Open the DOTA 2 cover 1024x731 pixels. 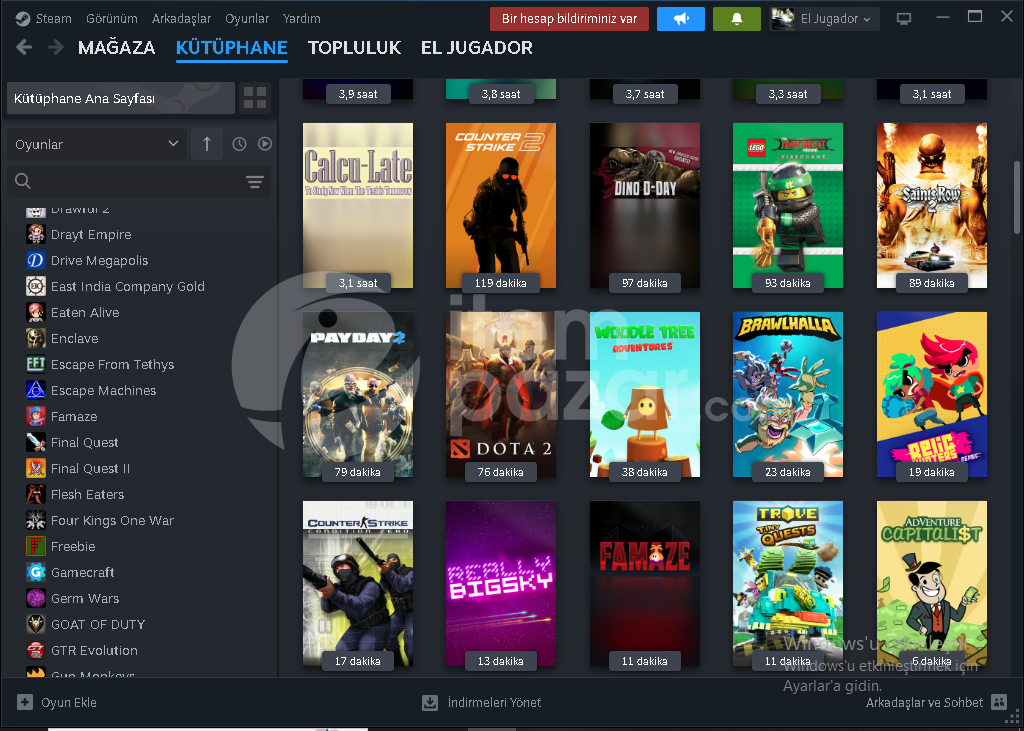(501, 395)
